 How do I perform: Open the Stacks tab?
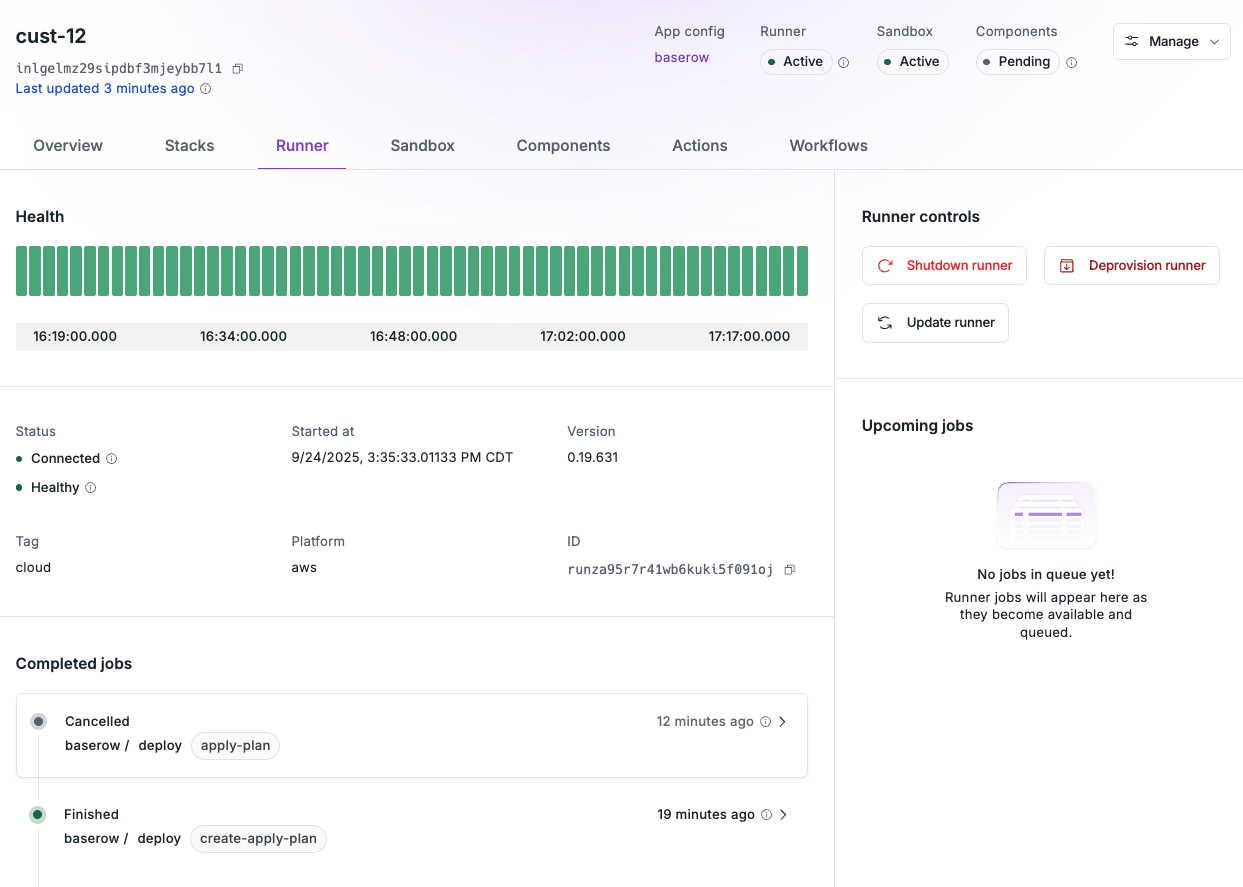tap(189, 145)
